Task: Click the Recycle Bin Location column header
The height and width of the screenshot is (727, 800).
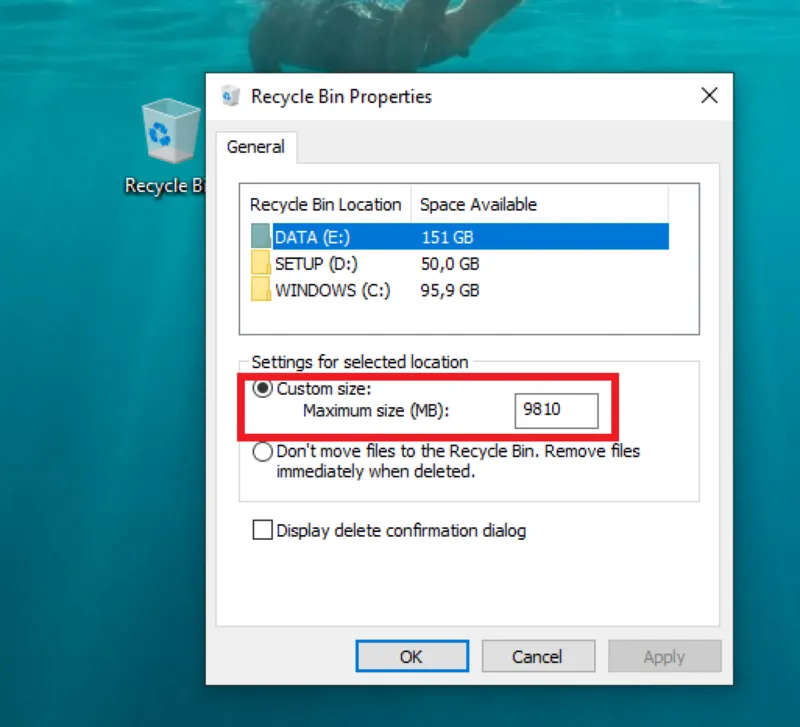Action: (x=326, y=205)
